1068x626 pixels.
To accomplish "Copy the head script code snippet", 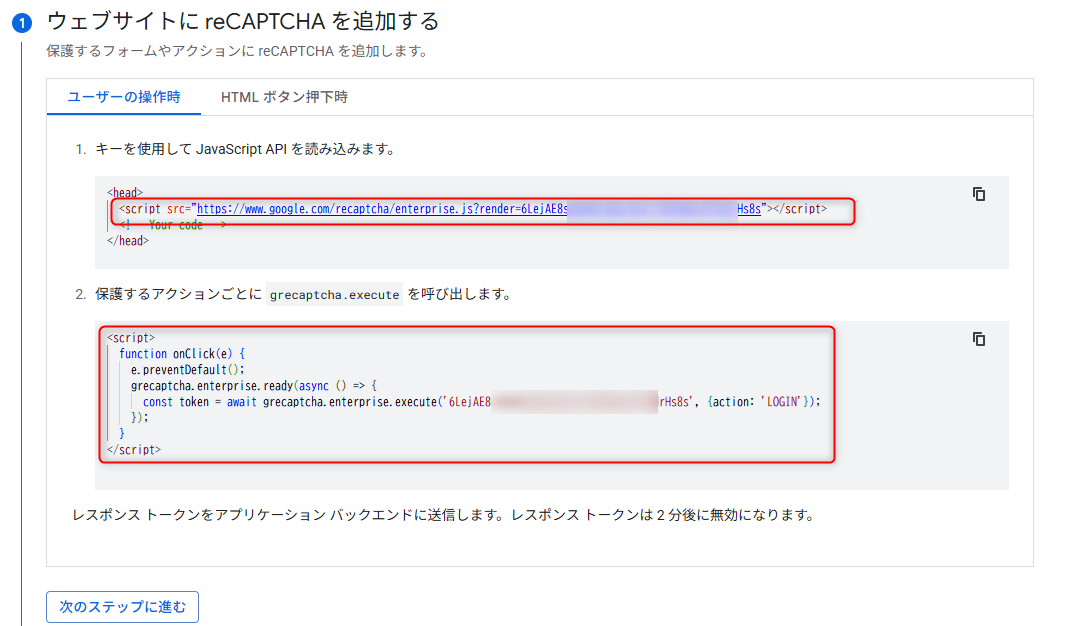I will [979, 194].
